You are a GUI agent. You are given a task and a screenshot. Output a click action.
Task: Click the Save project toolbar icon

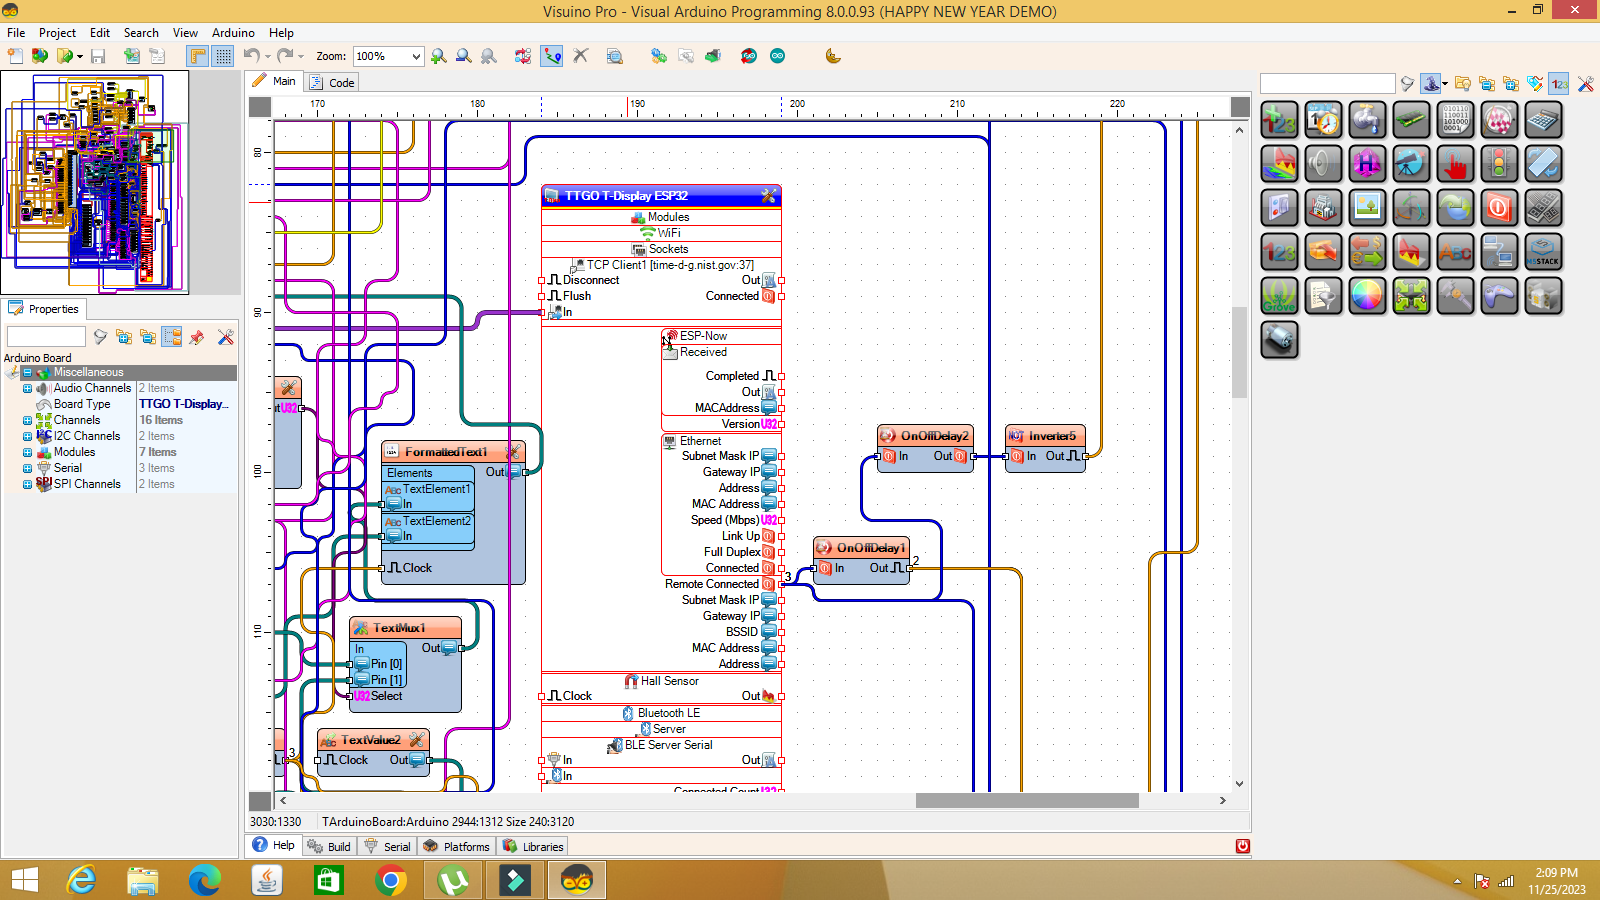pos(98,56)
